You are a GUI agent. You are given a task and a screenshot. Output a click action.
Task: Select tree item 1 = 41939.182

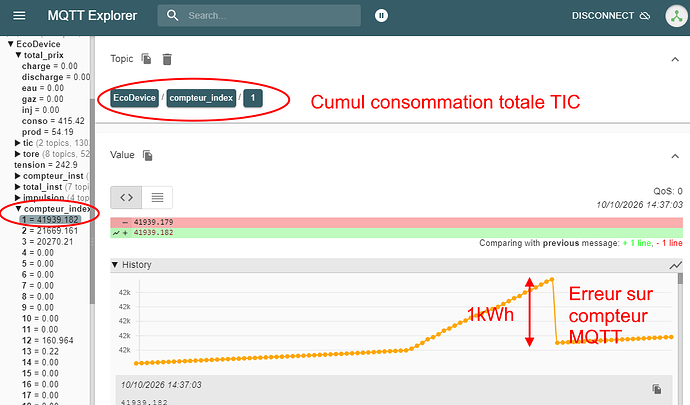50,220
